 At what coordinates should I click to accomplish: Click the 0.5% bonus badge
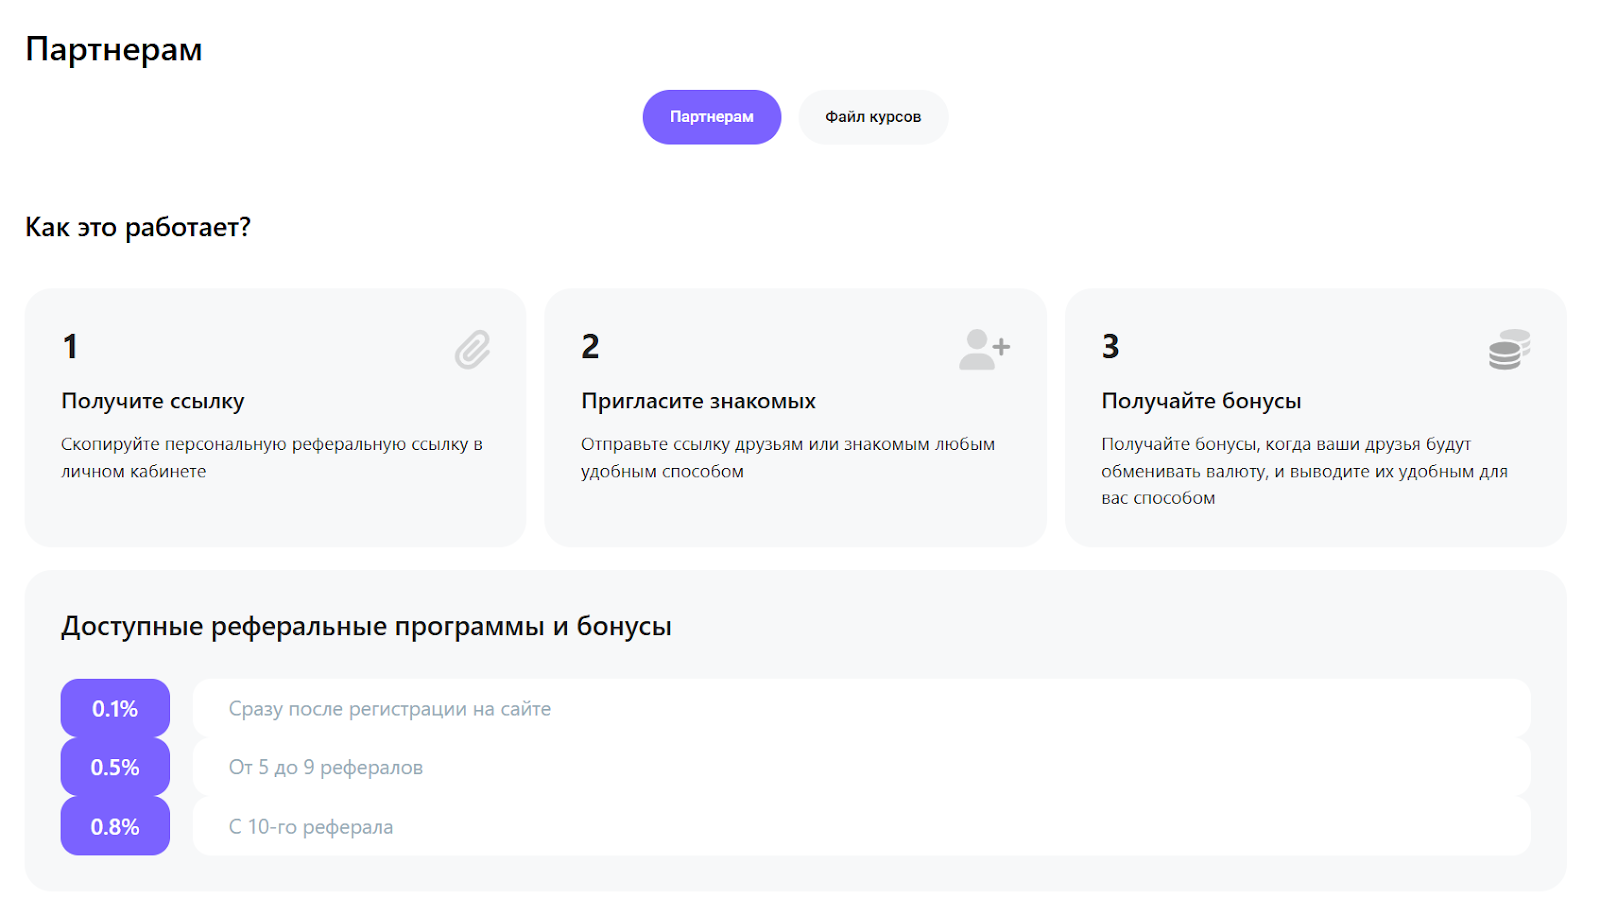click(x=115, y=767)
